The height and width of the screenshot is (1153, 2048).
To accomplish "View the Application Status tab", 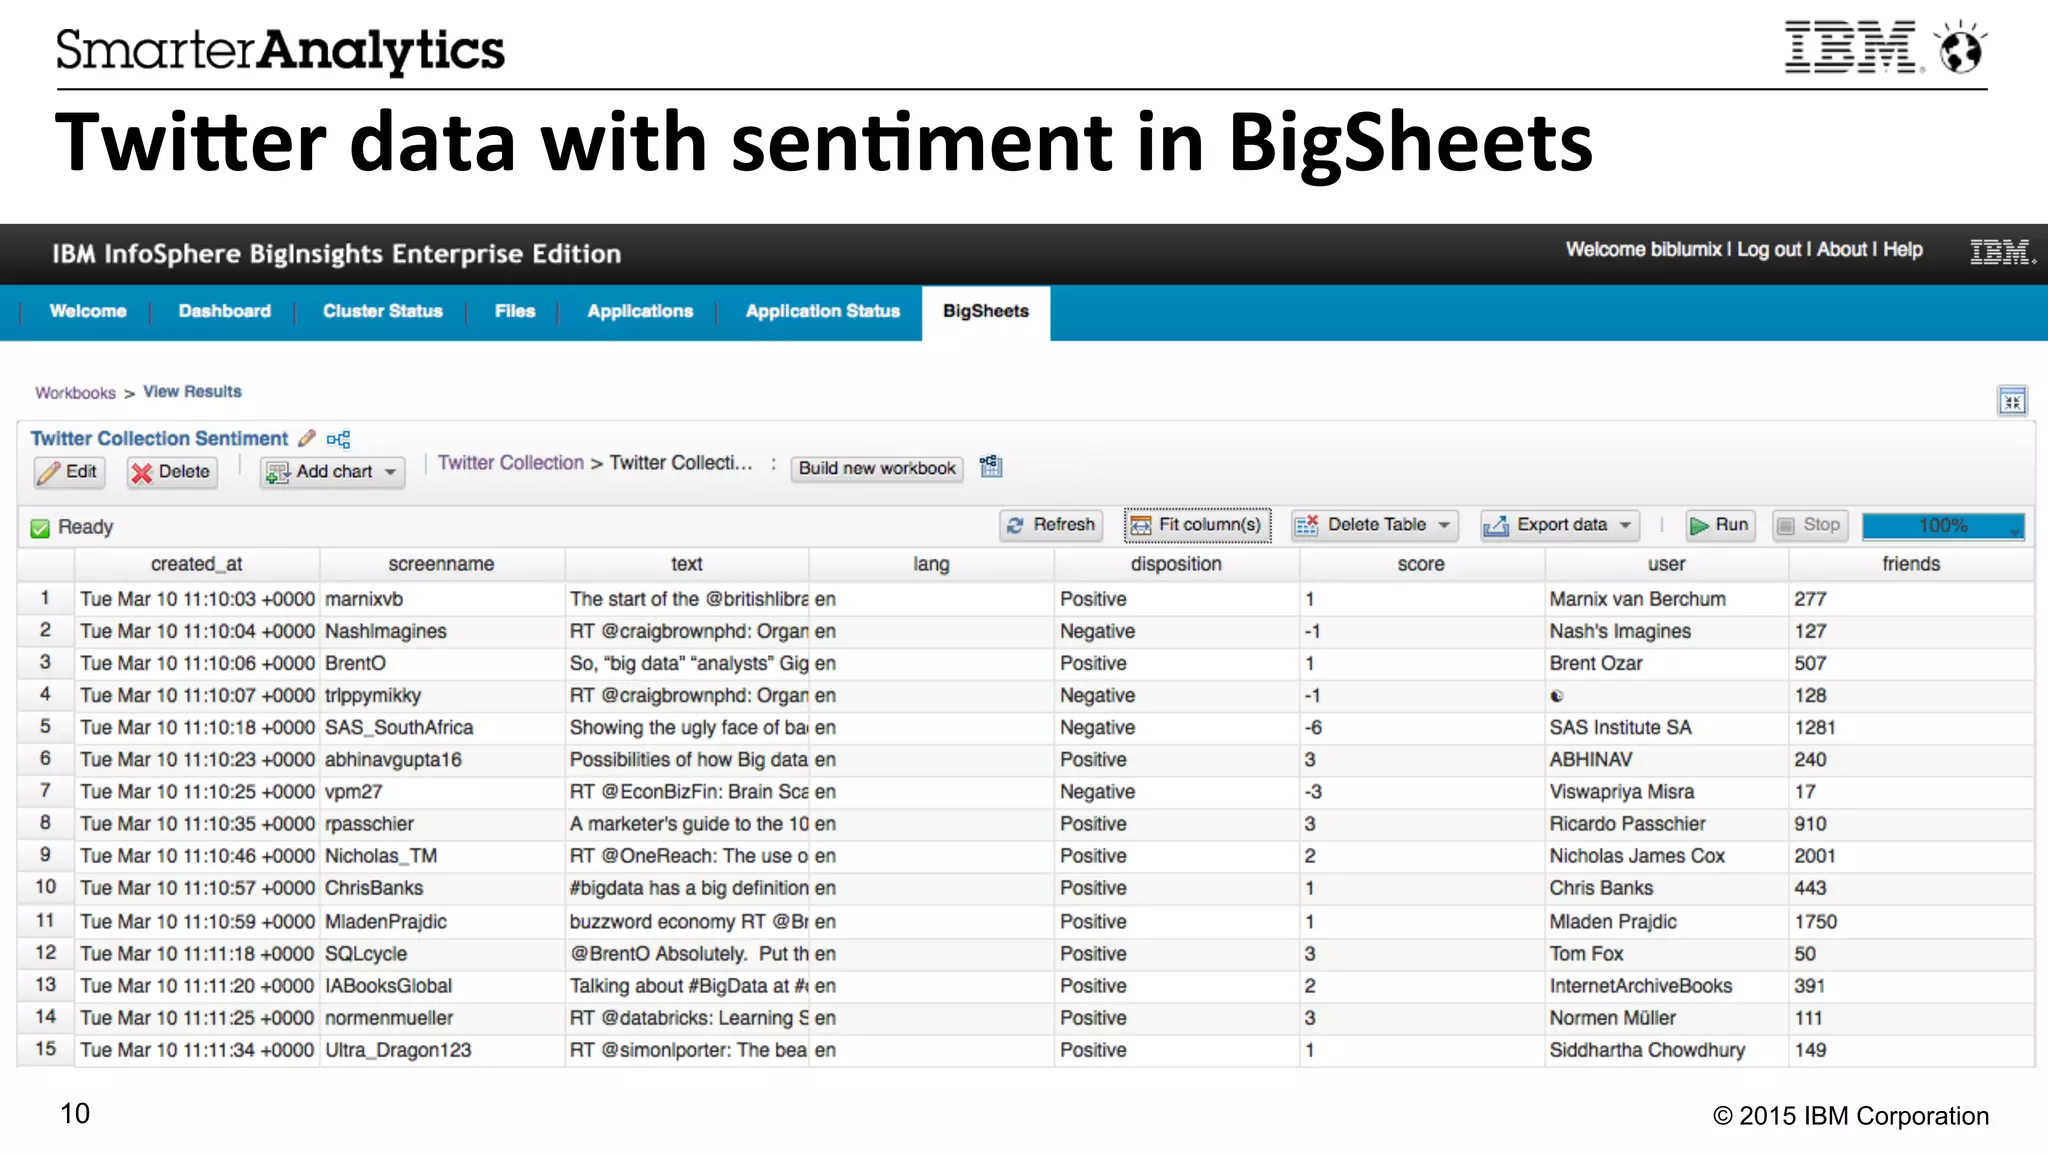I will (x=823, y=311).
